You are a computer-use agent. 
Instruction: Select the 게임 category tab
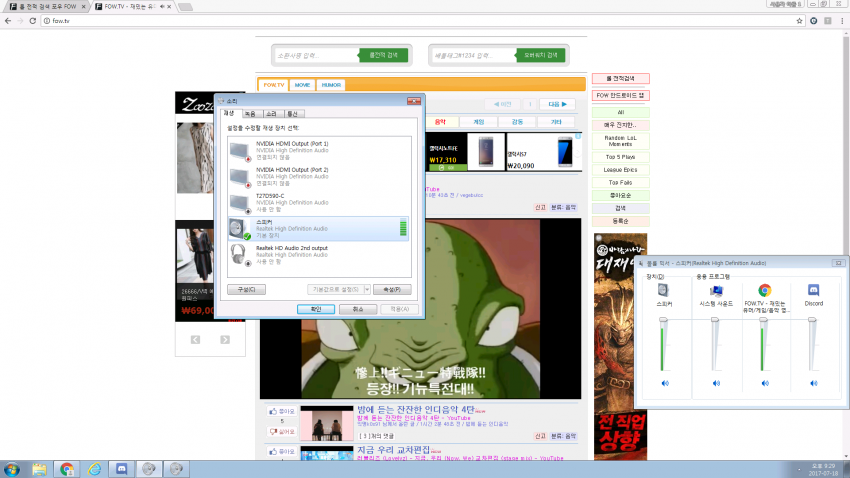coord(479,122)
